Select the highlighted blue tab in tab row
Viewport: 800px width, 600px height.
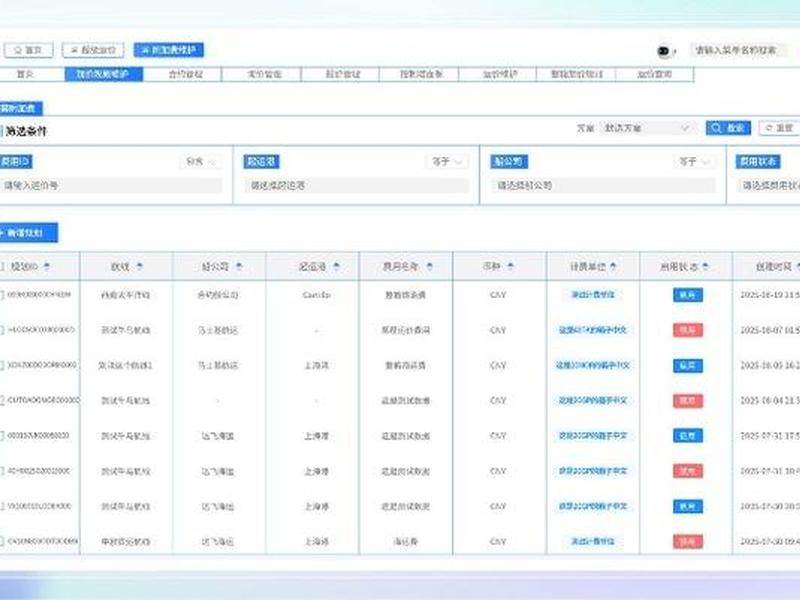coord(104,74)
